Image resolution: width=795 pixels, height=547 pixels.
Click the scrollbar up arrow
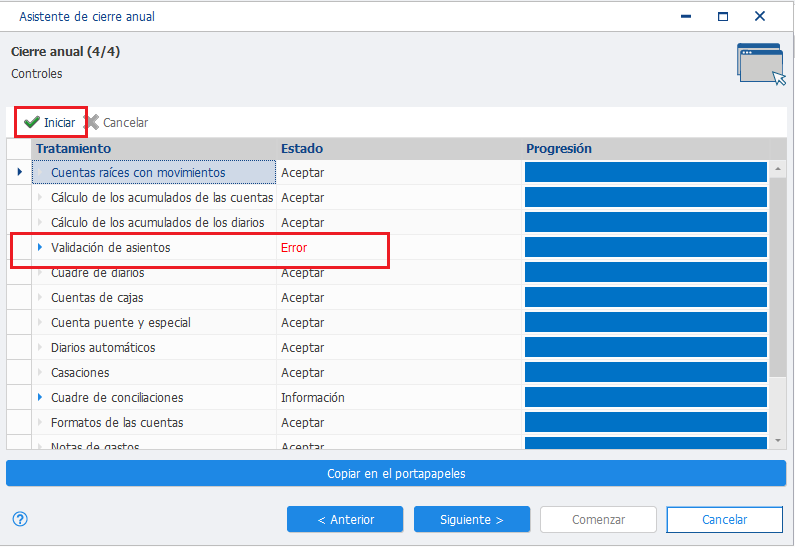pos(778,168)
